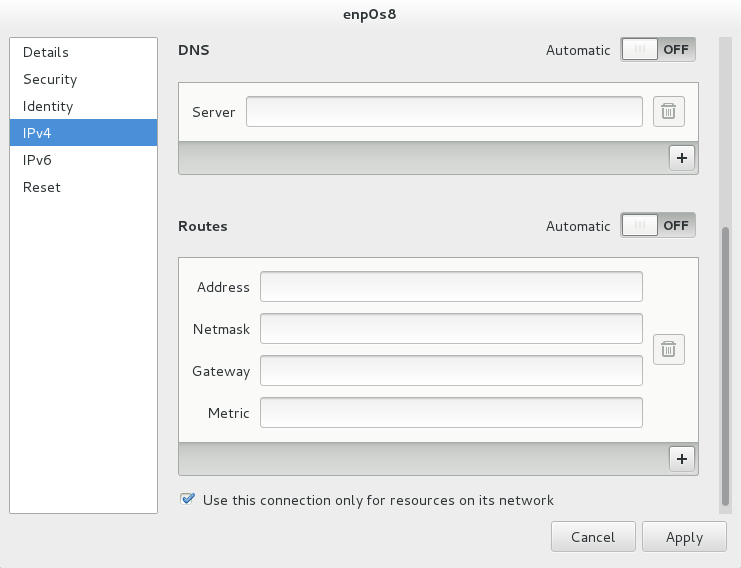
Task: Toggle the DNS Automatic switch
Action: [658, 50]
